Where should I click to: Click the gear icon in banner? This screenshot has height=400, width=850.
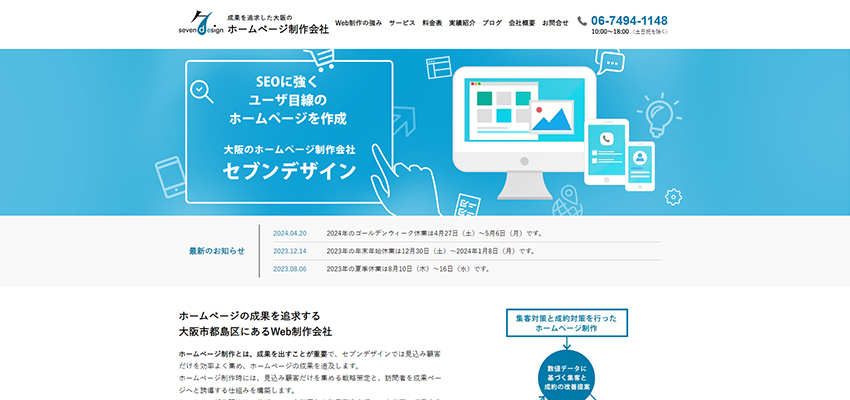tap(673, 196)
